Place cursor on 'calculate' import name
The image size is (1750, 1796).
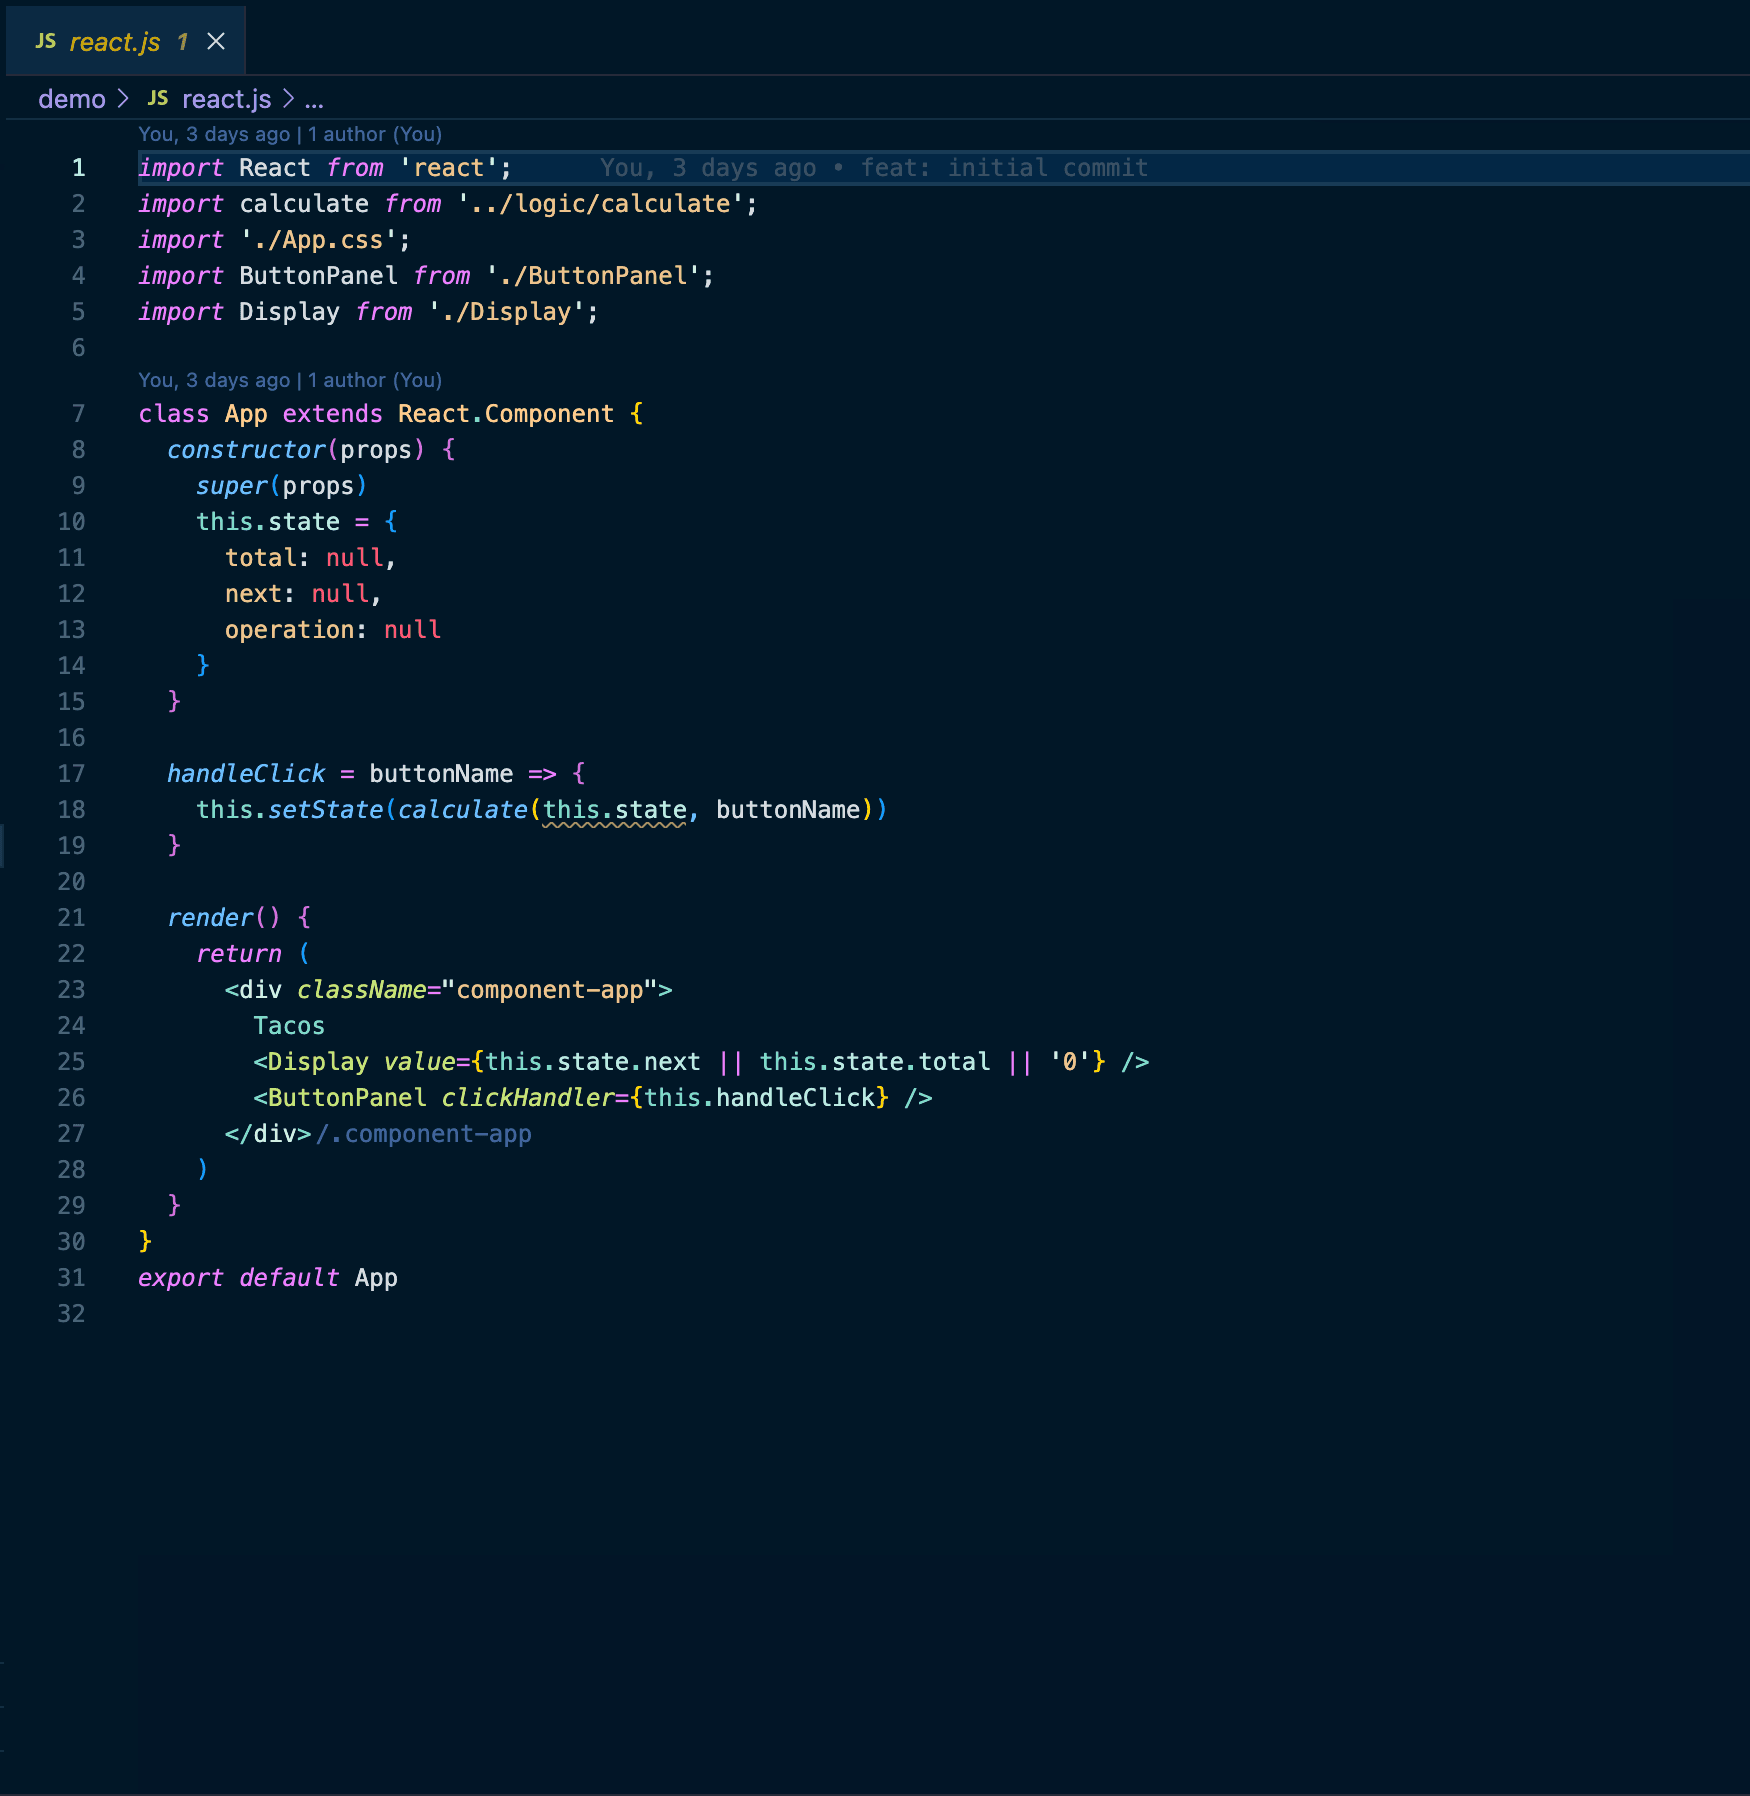click(304, 204)
